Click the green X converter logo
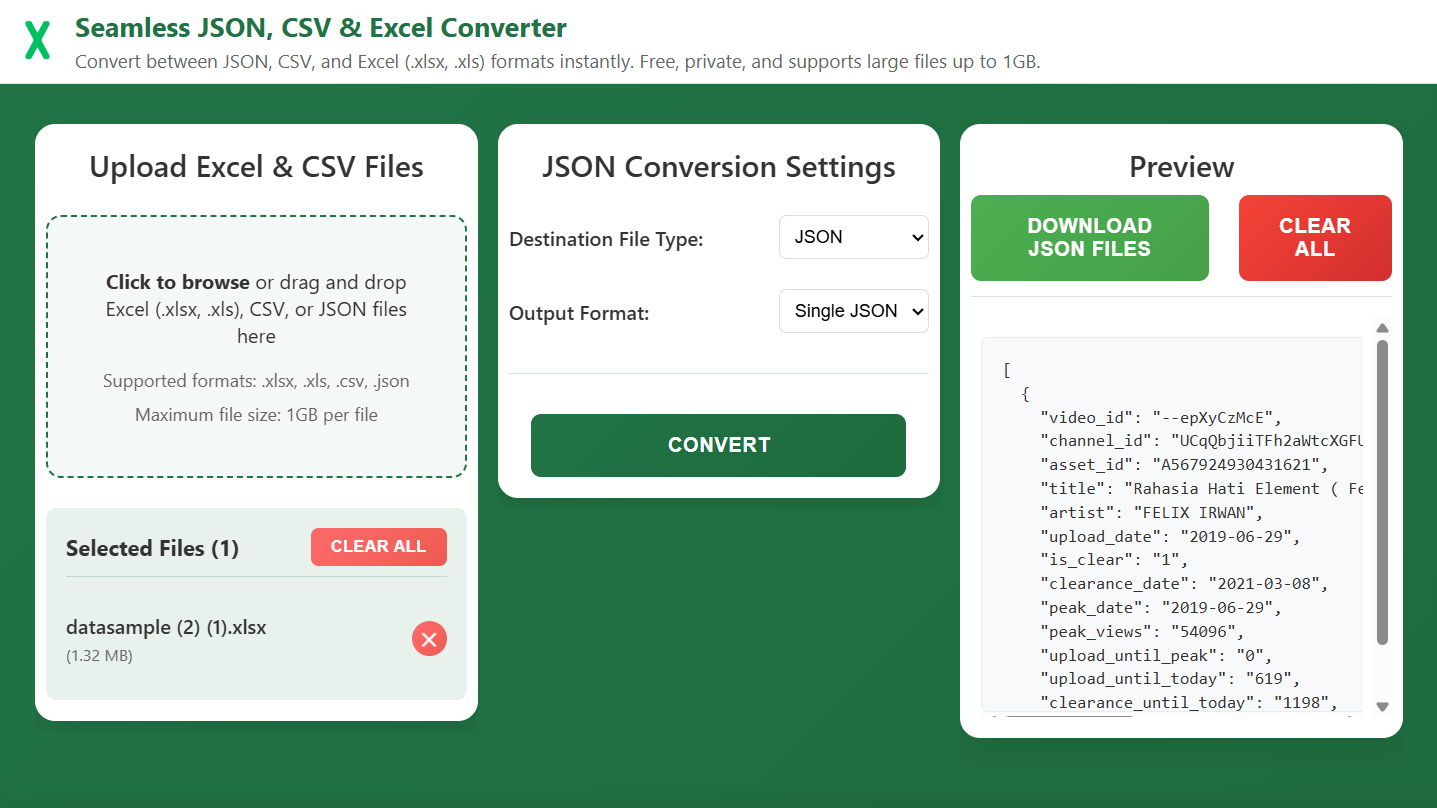The height and width of the screenshot is (808, 1437). tap(37, 41)
